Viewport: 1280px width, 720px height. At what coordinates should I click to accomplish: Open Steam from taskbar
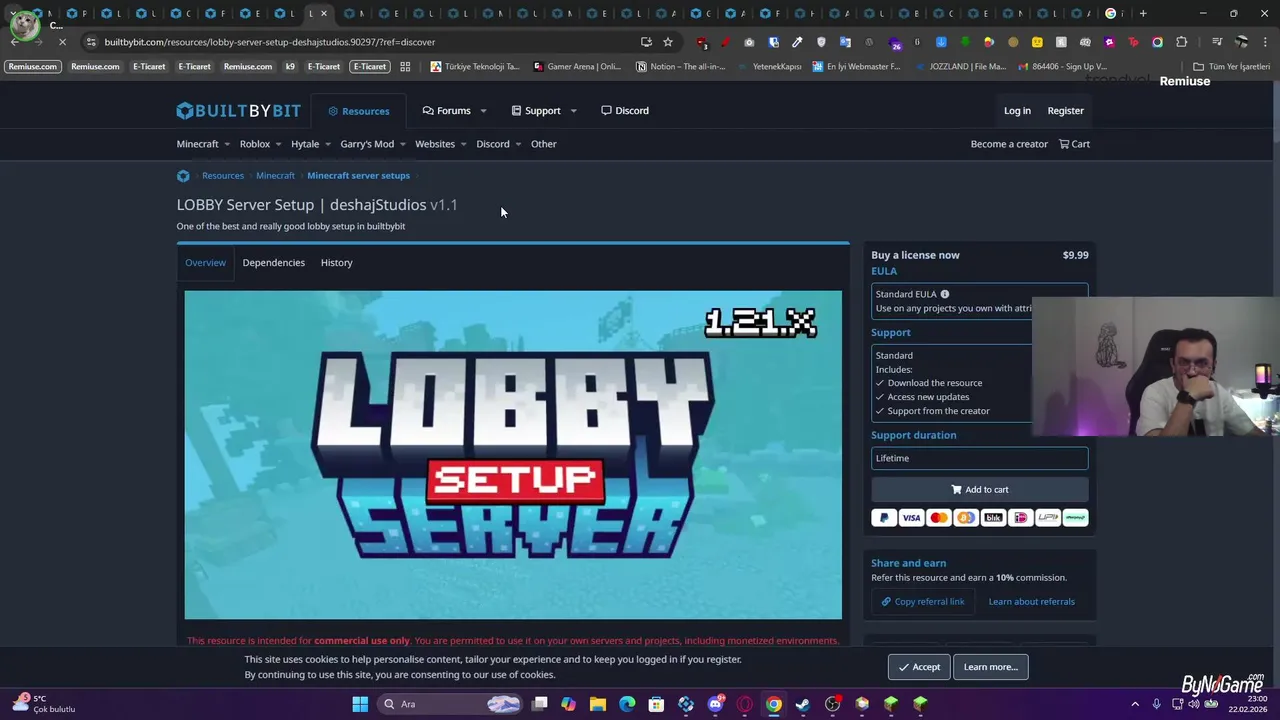click(x=803, y=704)
